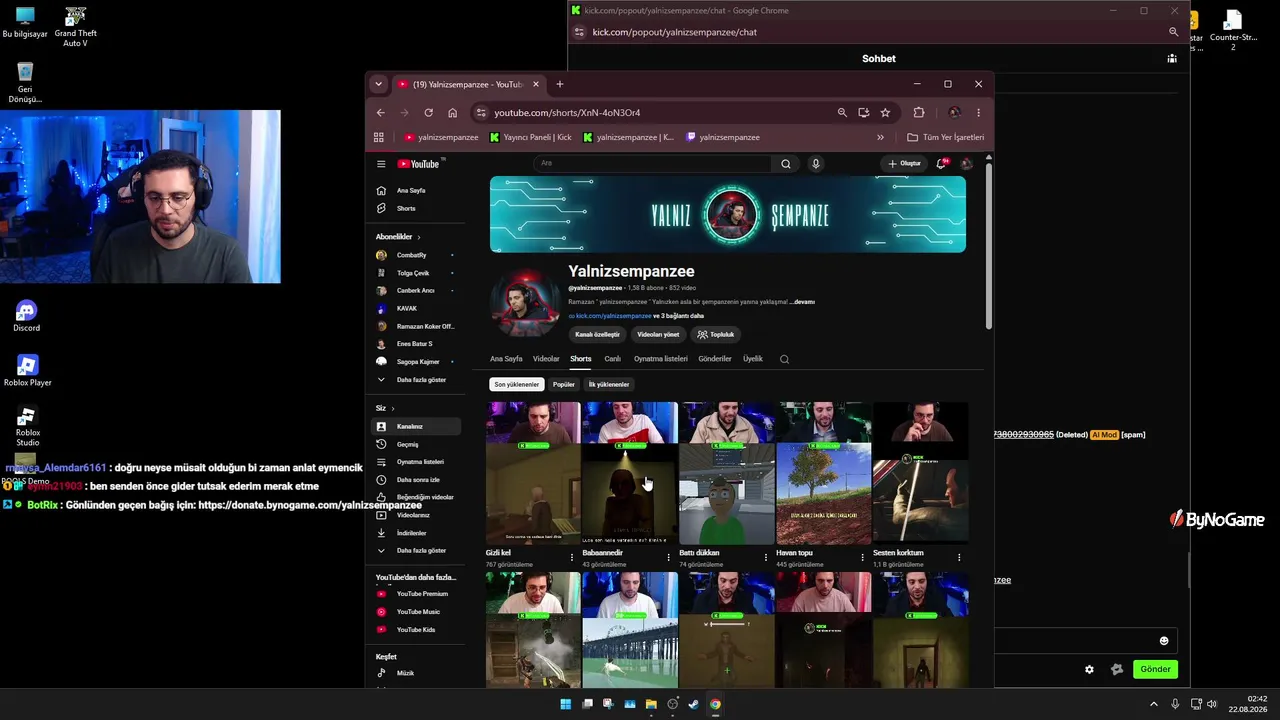Switch to the Gönderiler channel tab
Viewport: 1280px width, 720px height.
point(715,359)
